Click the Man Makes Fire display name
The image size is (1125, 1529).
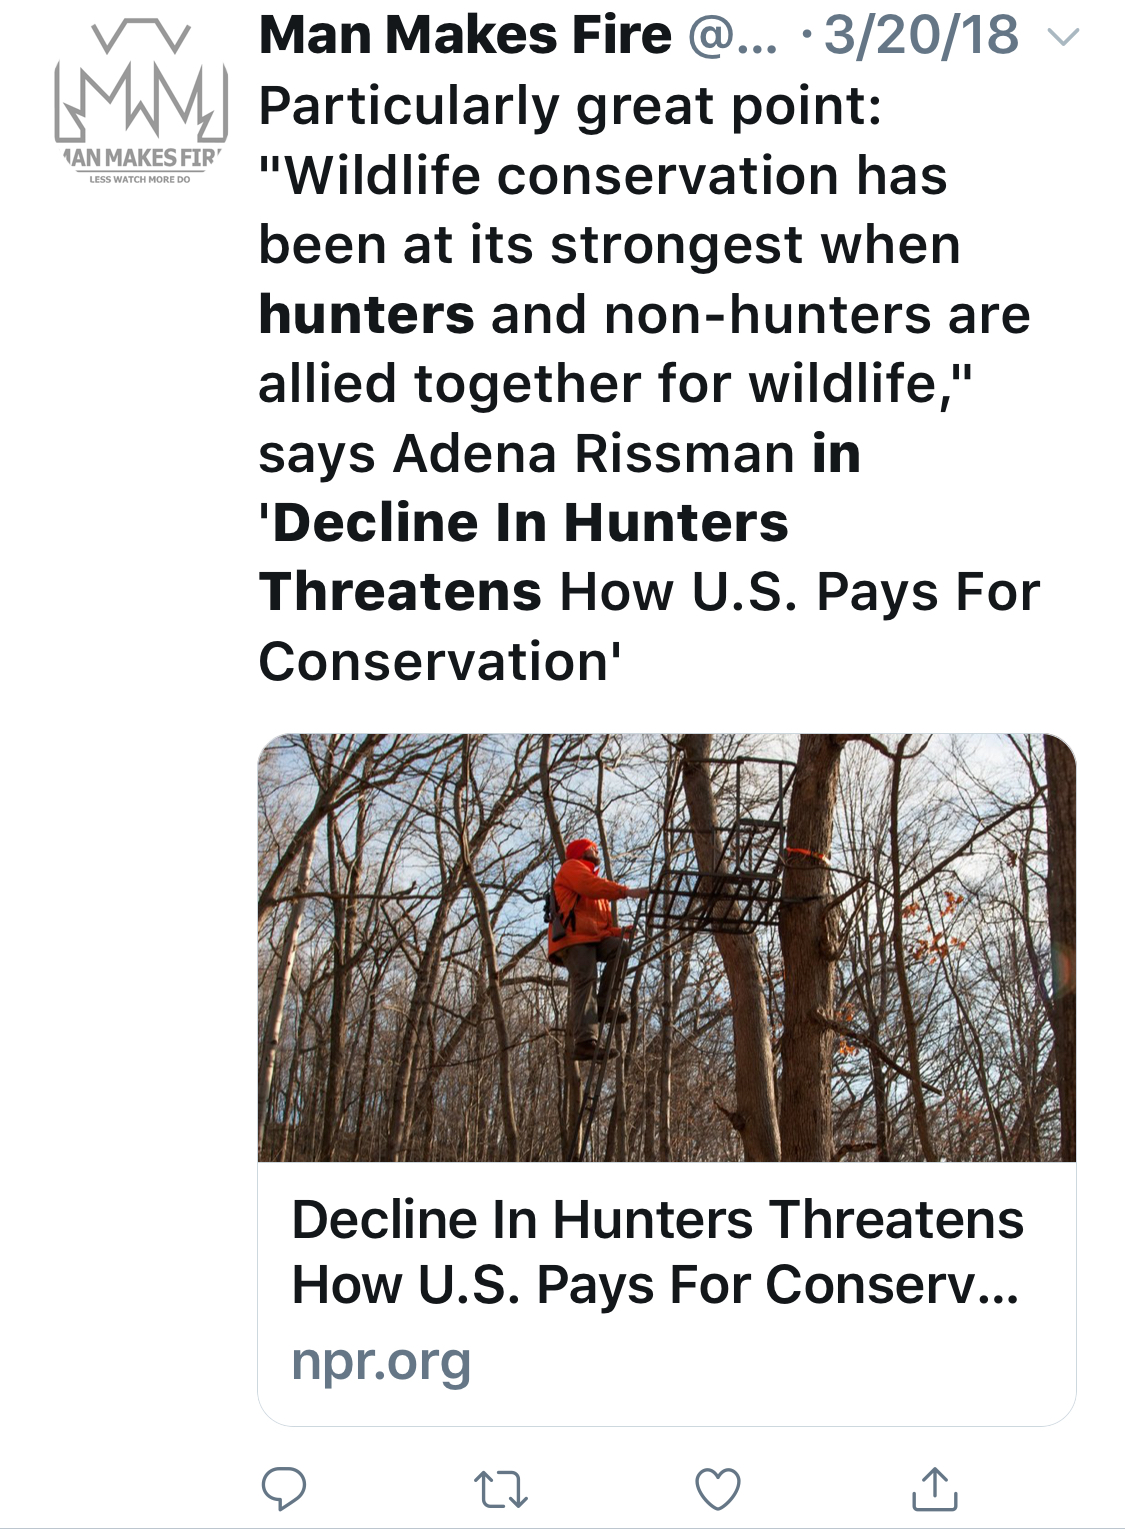click(465, 36)
